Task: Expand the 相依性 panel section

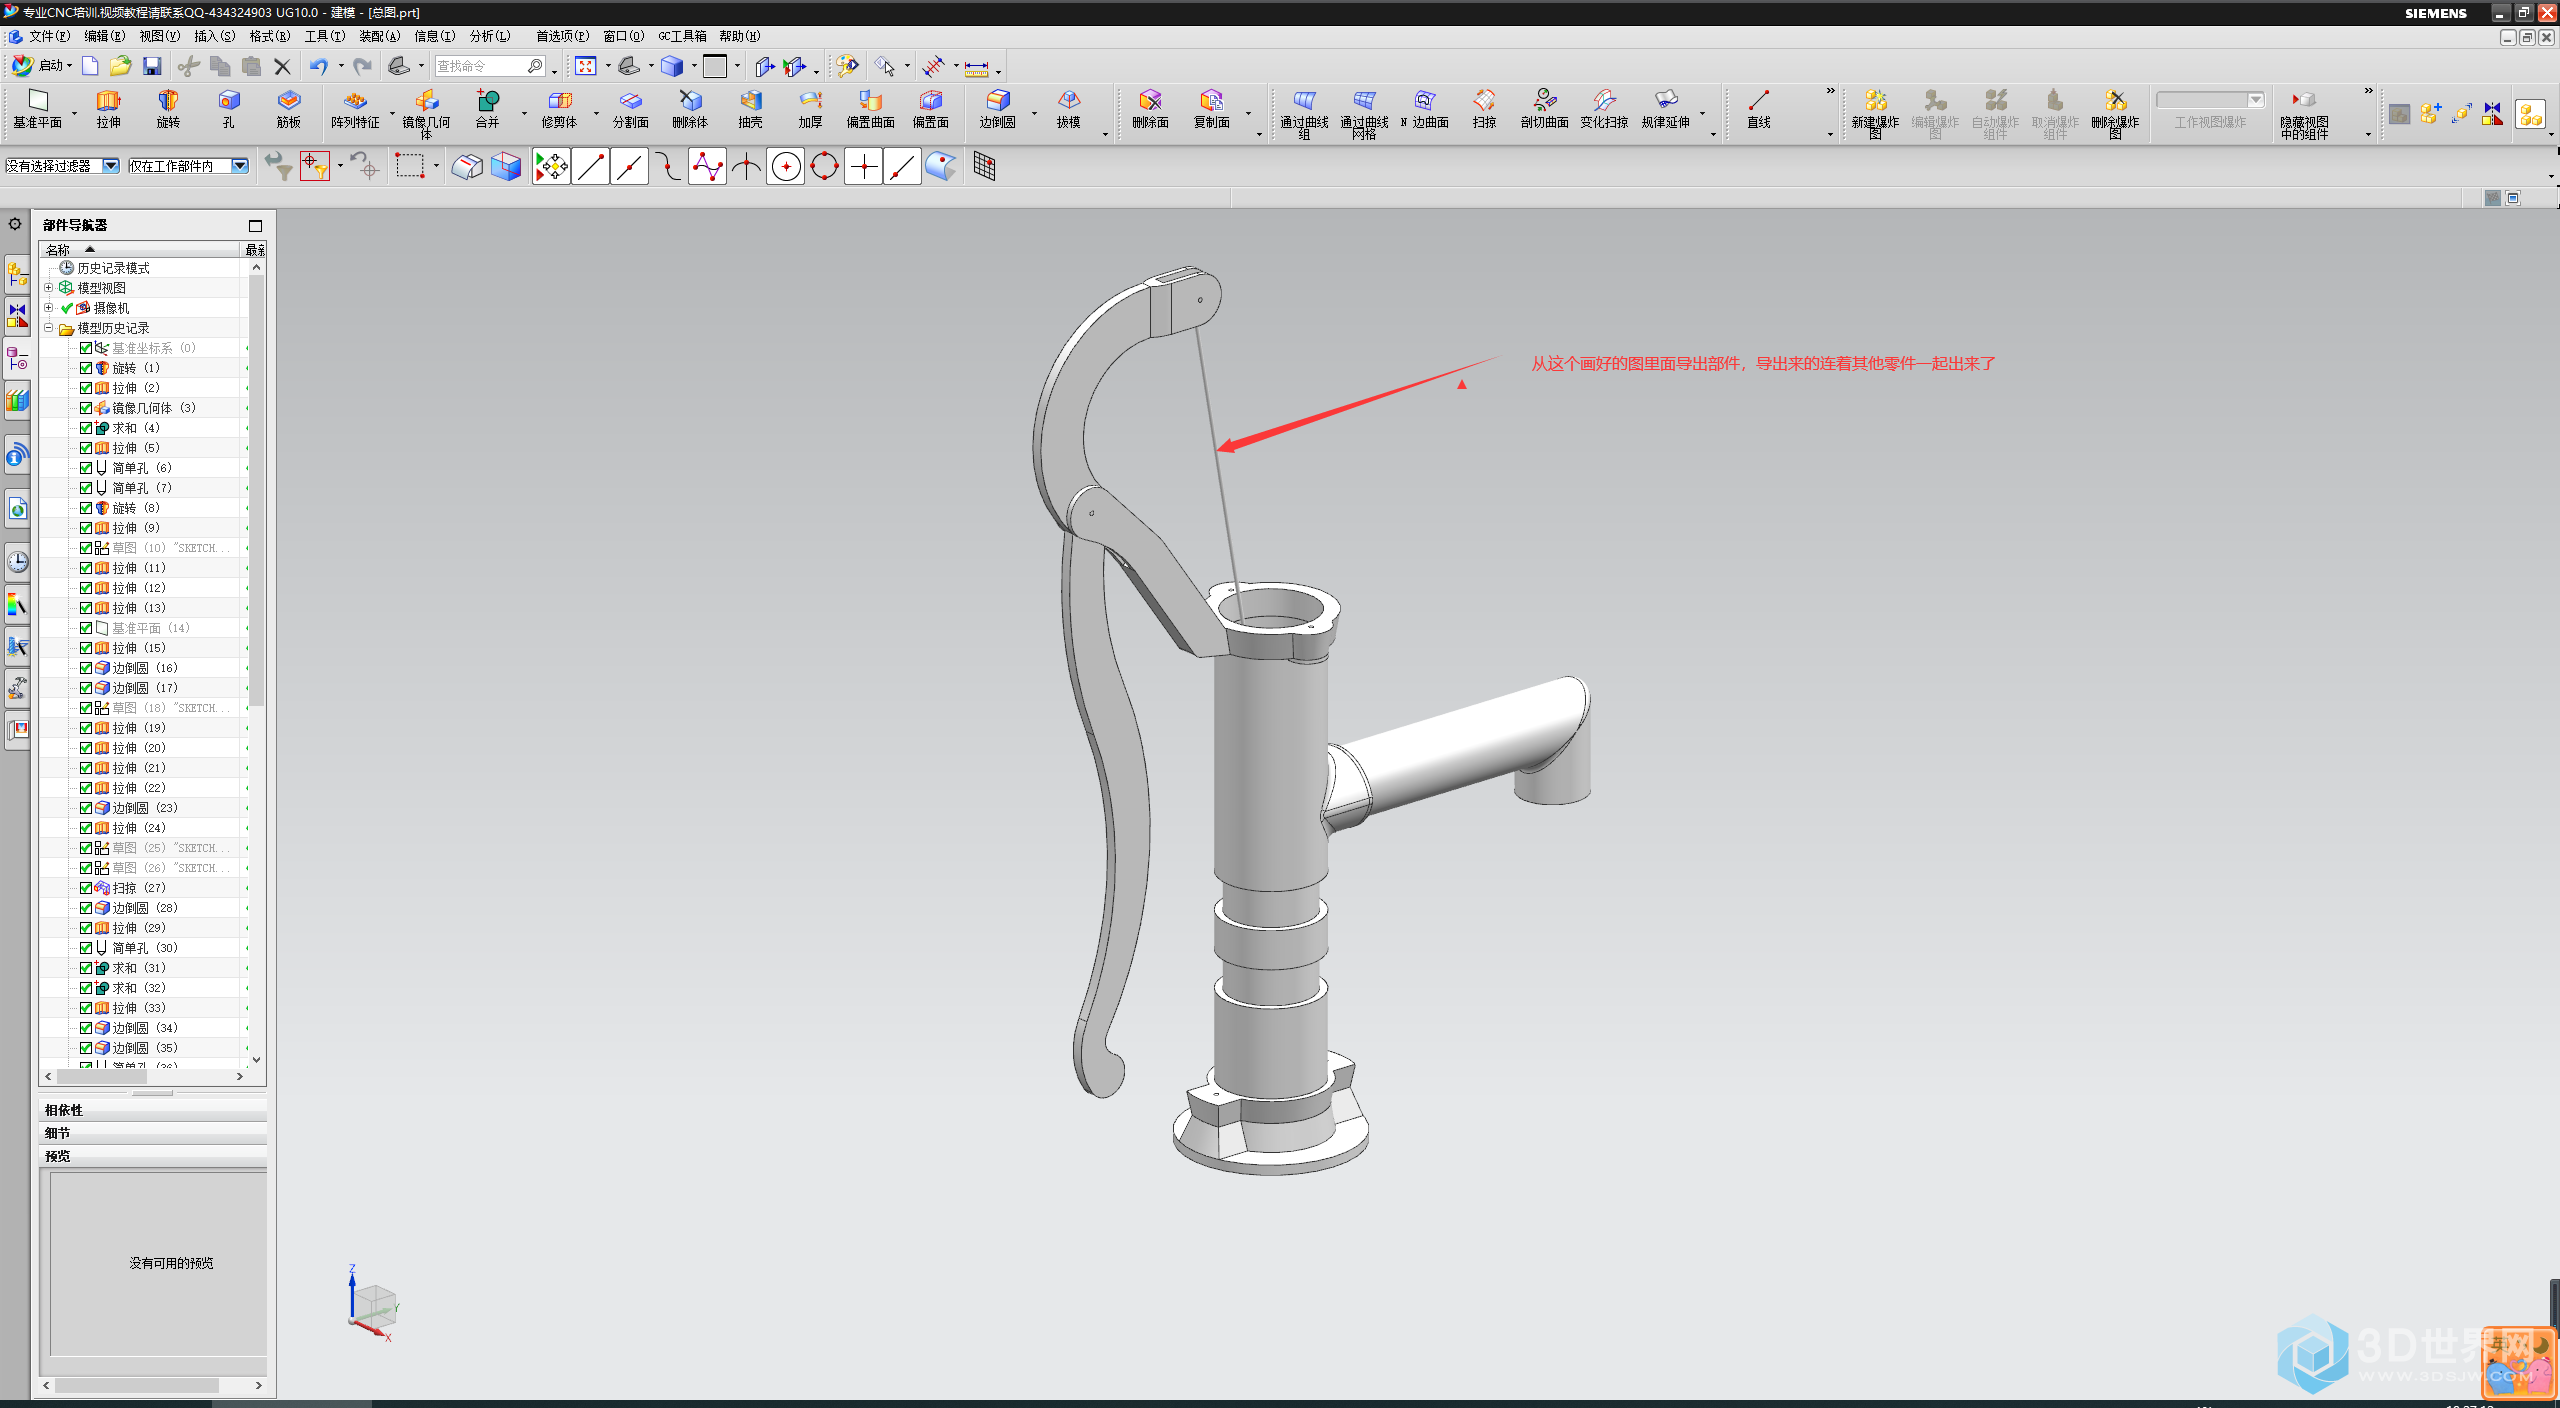Action: tap(153, 1110)
